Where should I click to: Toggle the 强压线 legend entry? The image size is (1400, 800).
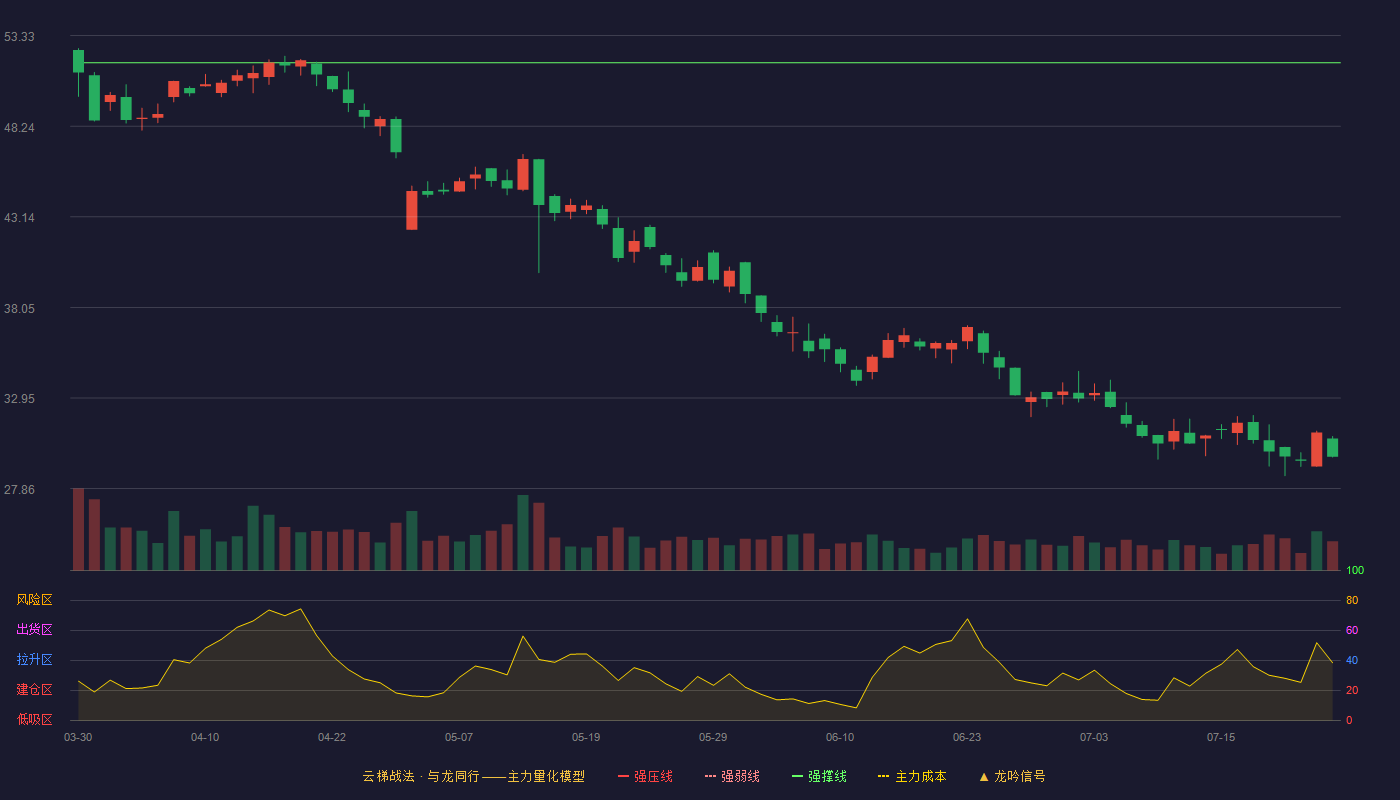click(645, 776)
